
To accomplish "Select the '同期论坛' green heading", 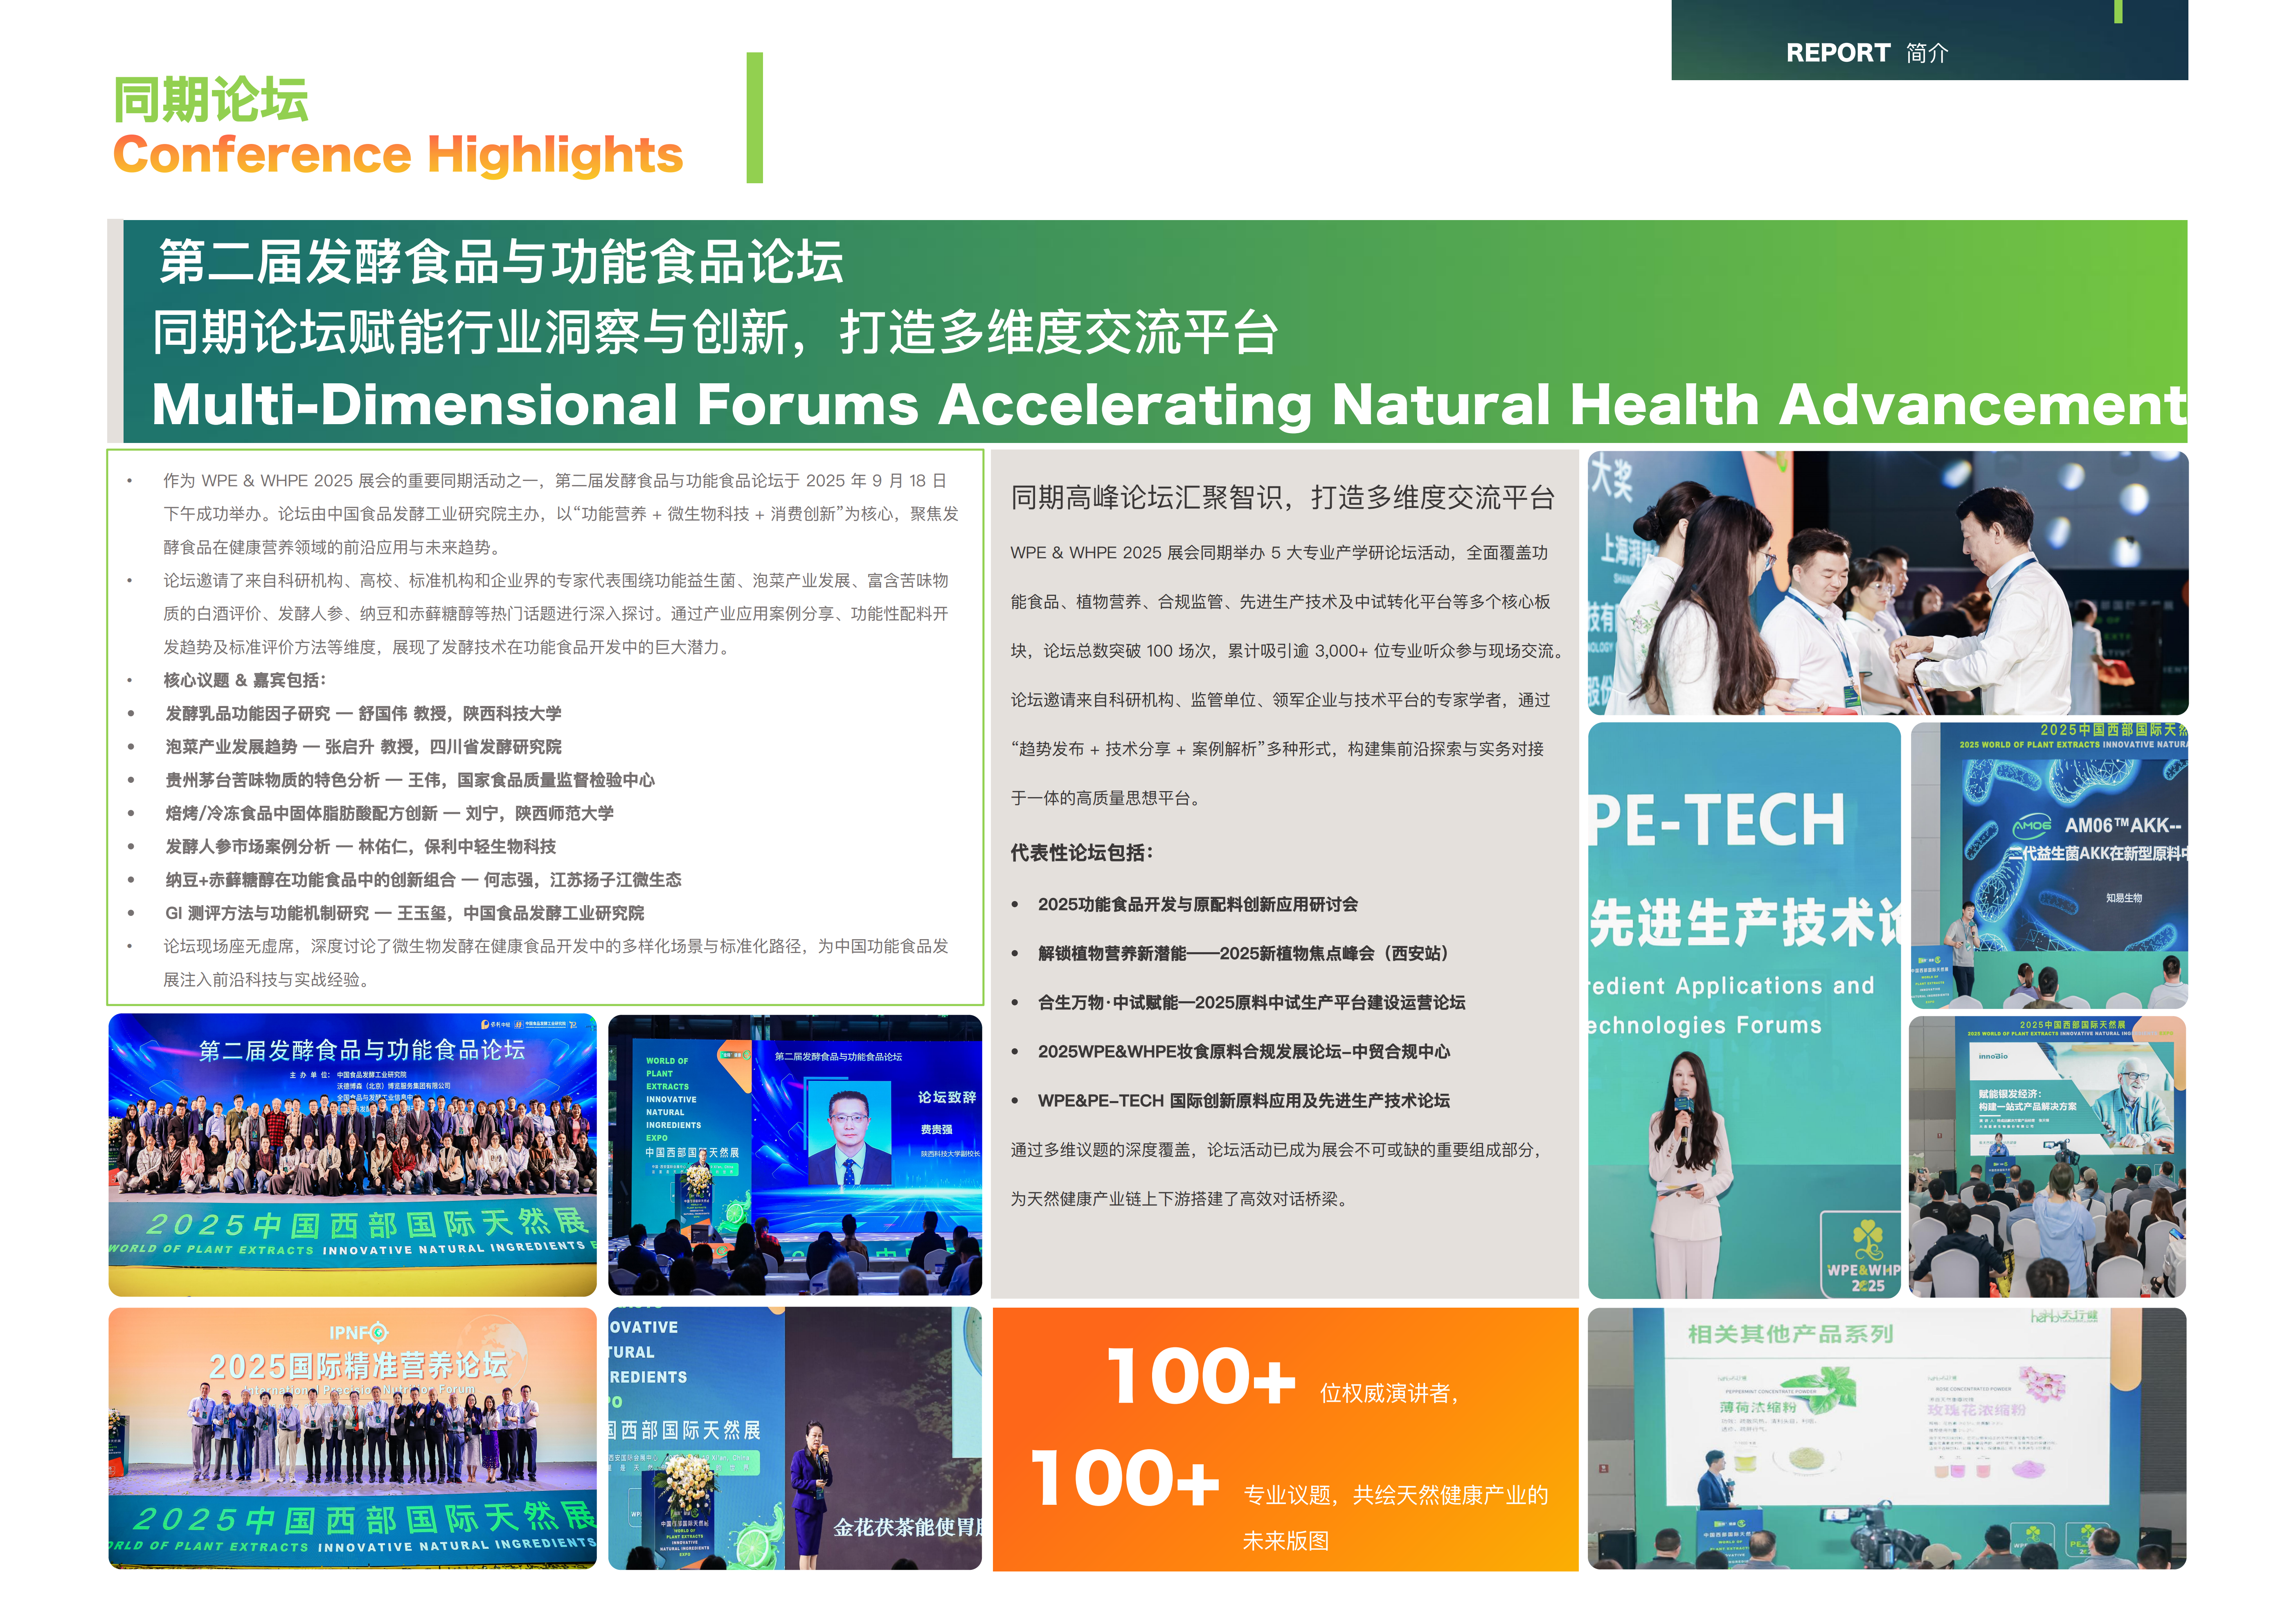I will click(x=211, y=99).
